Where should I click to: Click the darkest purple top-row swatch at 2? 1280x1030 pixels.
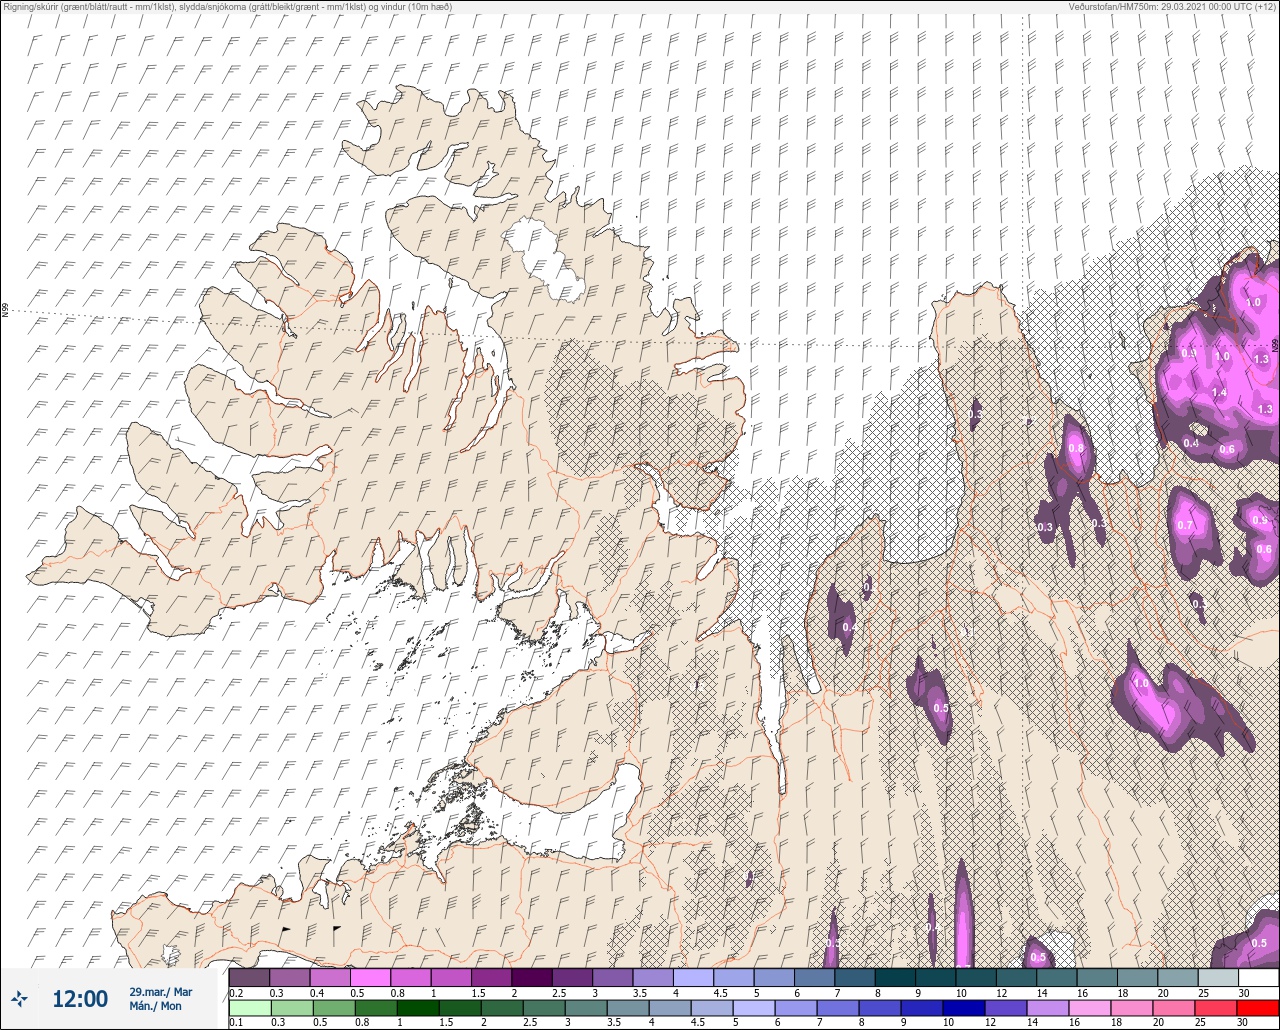(532, 977)
